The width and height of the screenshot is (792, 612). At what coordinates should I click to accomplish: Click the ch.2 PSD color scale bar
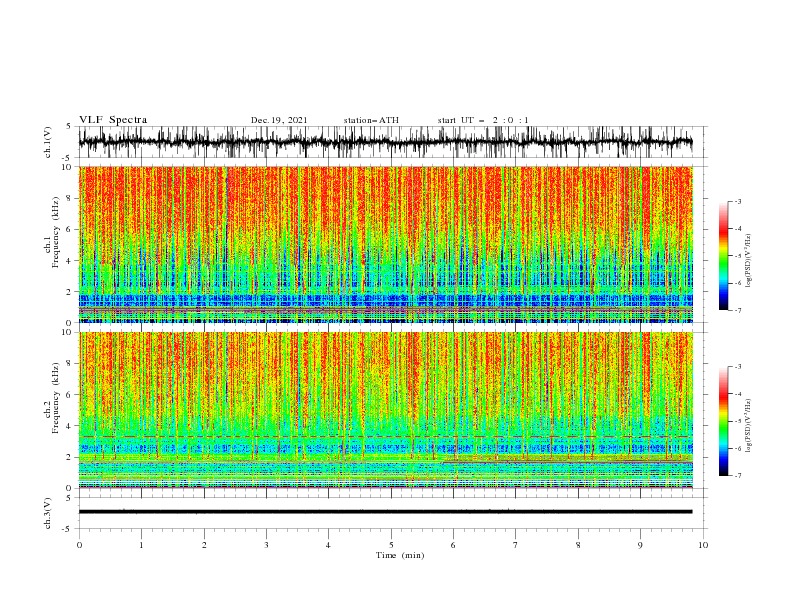(x=724, y=421)
